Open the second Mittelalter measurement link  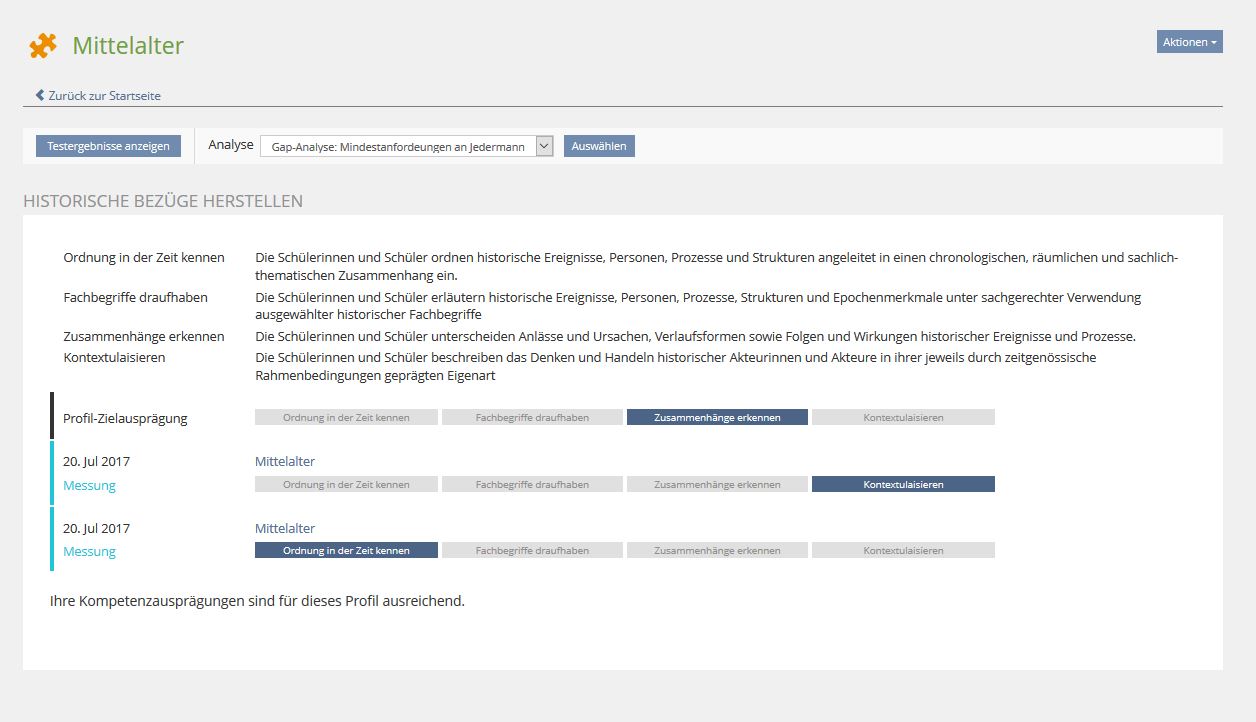coord(285,528)
